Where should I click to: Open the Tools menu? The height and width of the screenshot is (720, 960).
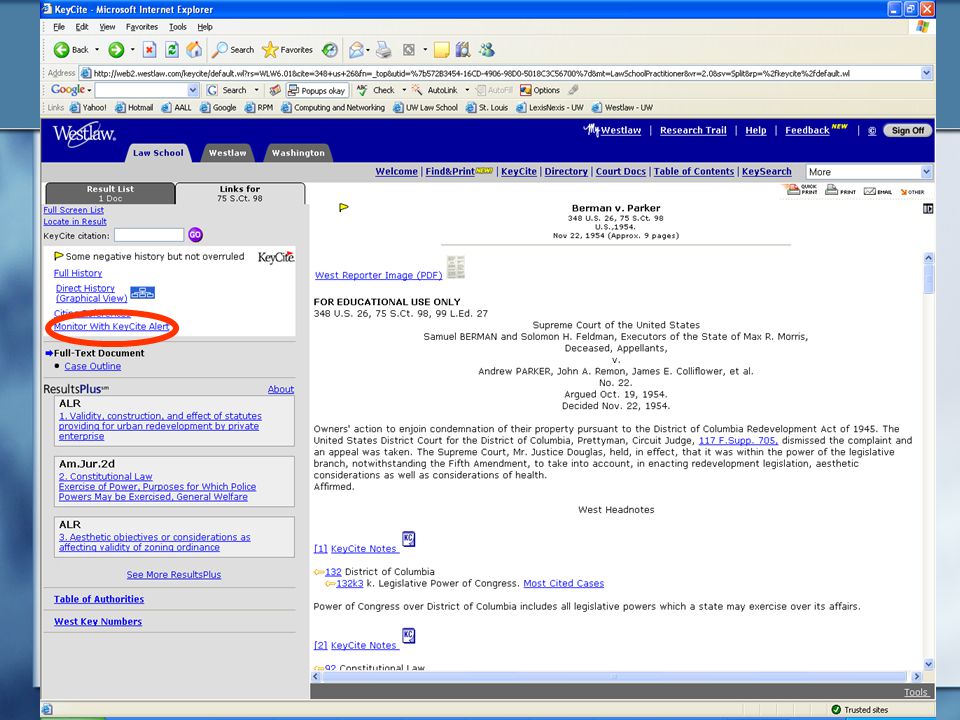[x=178, y=27]
